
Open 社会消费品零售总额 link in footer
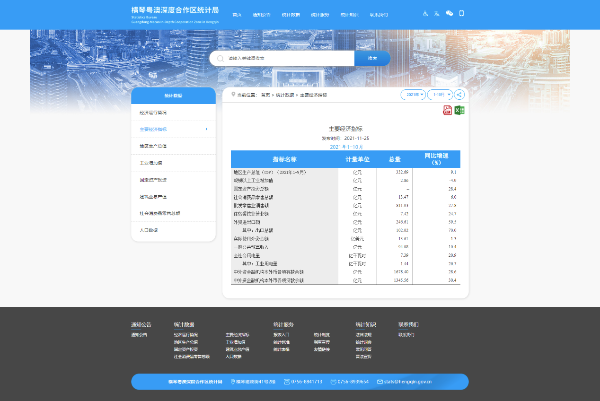[x=192, y=357]
